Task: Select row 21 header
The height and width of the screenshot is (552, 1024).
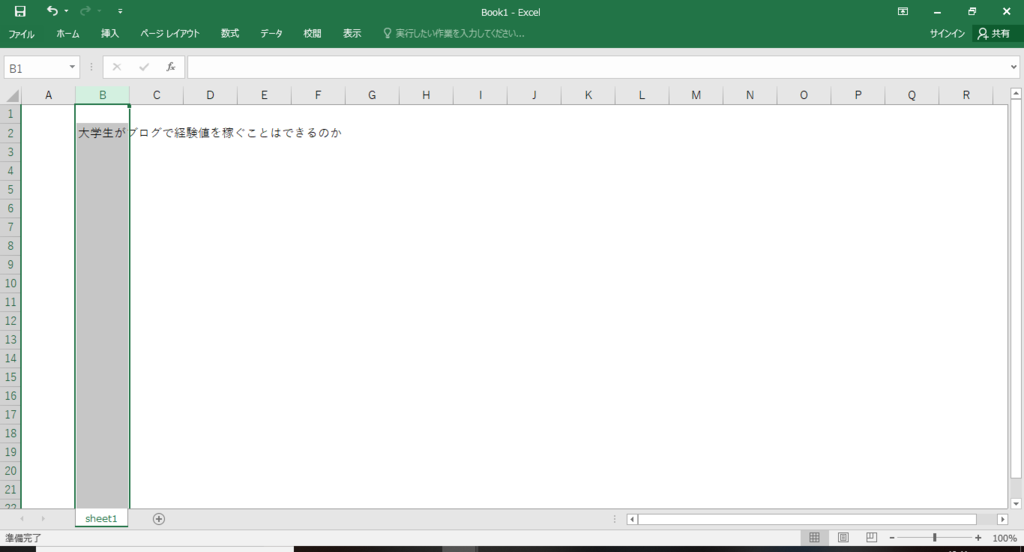Action: 10,489
